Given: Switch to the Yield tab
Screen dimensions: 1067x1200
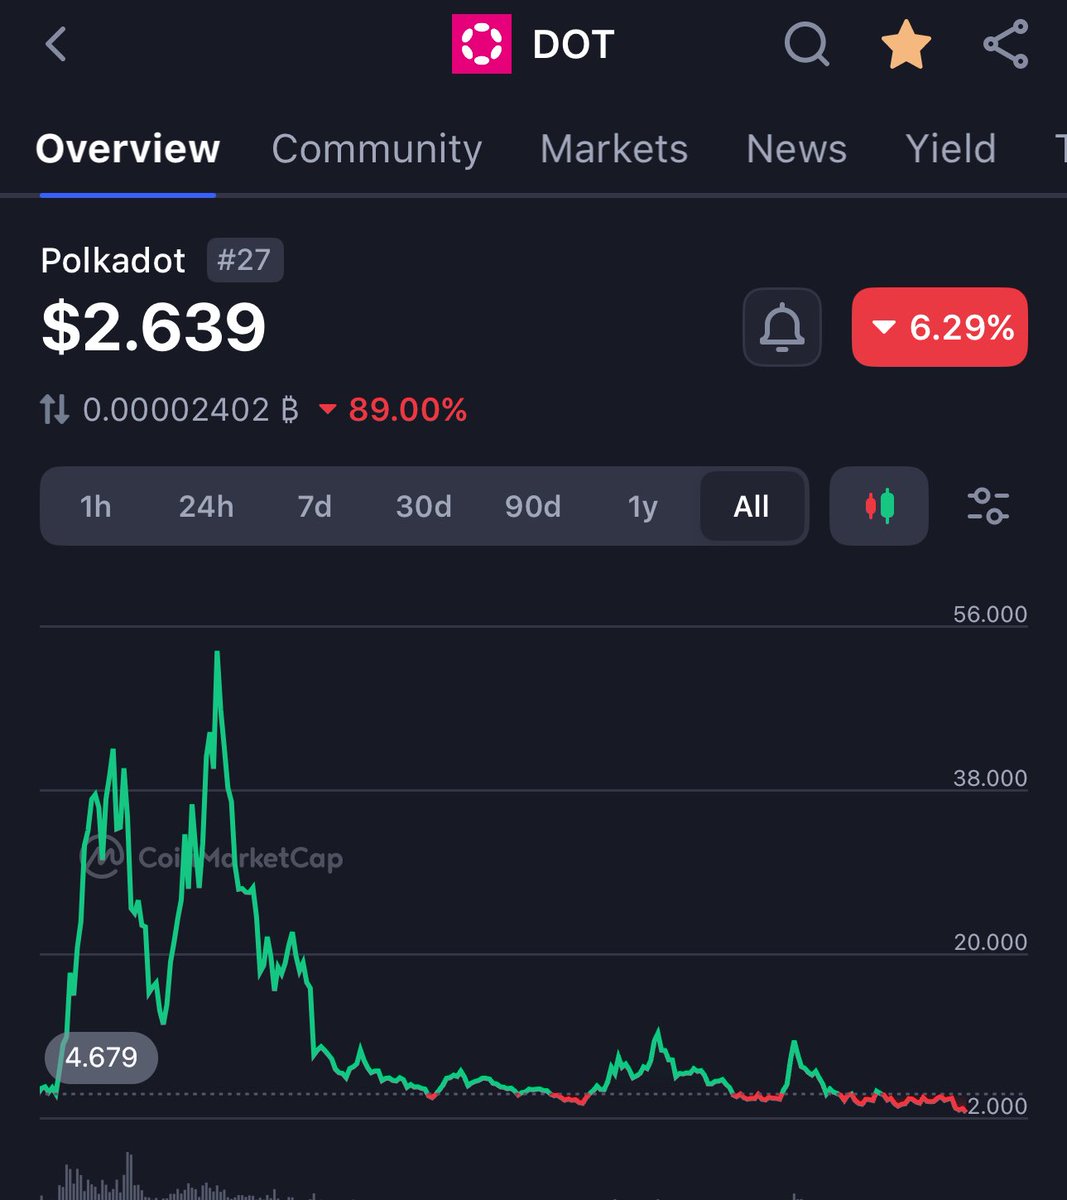Looking at the screenshot, I should [951, 149].
